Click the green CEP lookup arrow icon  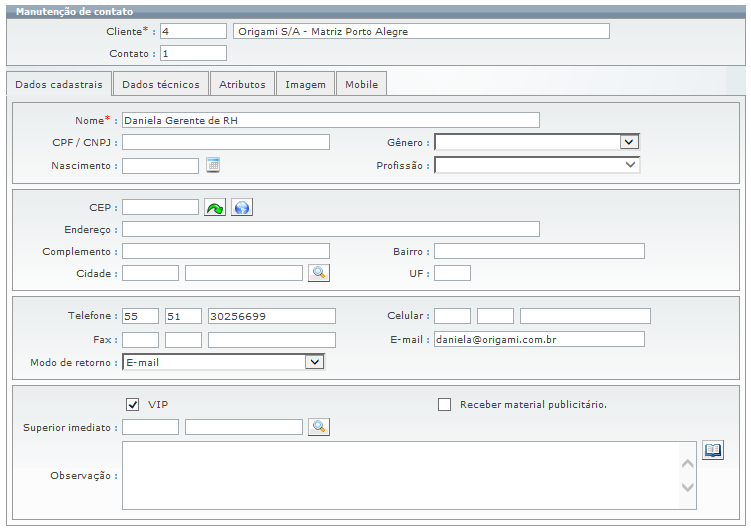pyautogui.click(x=215, y=207)
